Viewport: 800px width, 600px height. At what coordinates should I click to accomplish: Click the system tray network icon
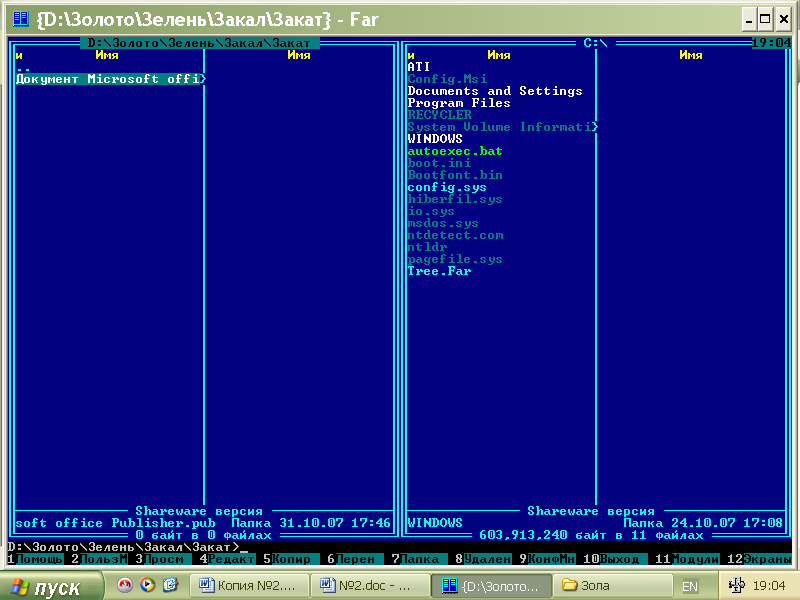[x=736, y=585]
